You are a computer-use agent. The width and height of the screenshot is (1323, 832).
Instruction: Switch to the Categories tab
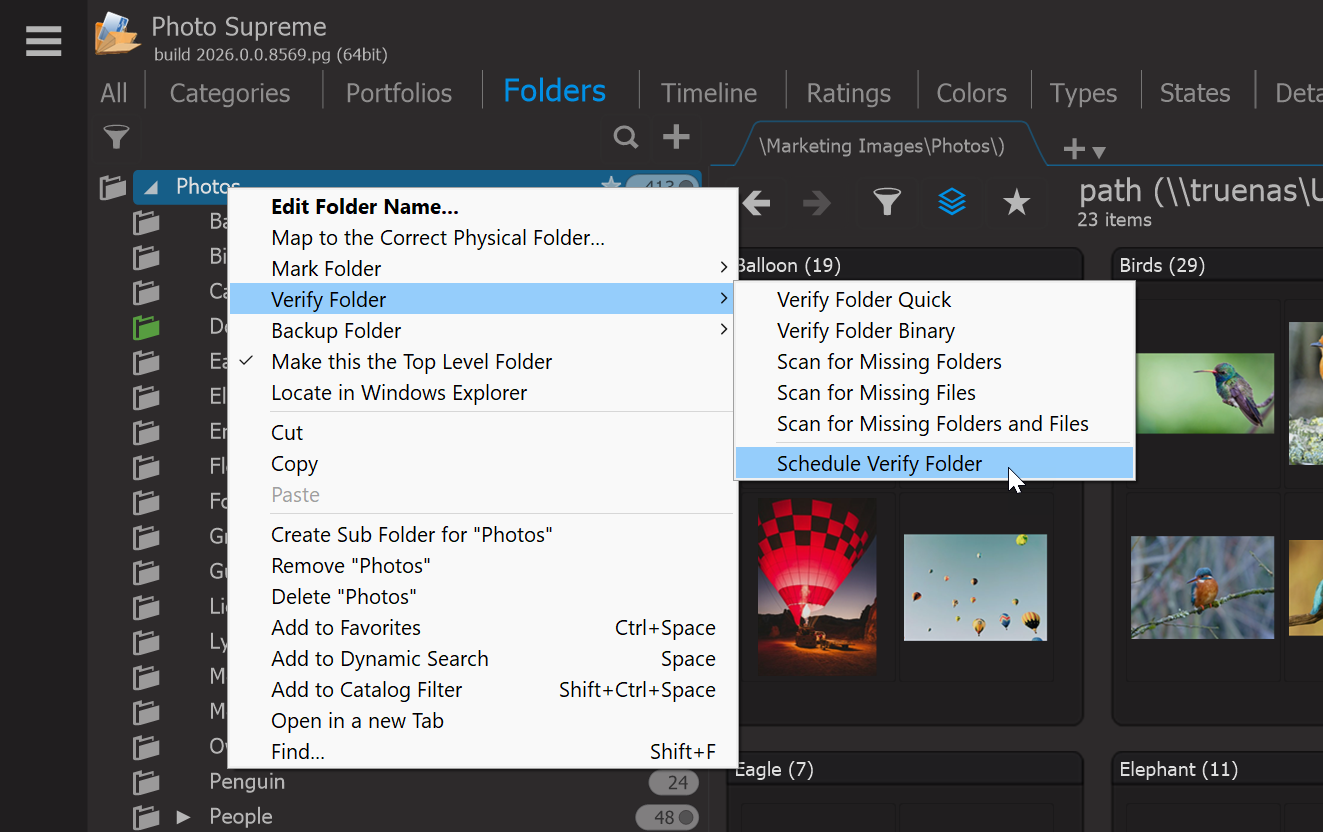click(x=230, y=93)
